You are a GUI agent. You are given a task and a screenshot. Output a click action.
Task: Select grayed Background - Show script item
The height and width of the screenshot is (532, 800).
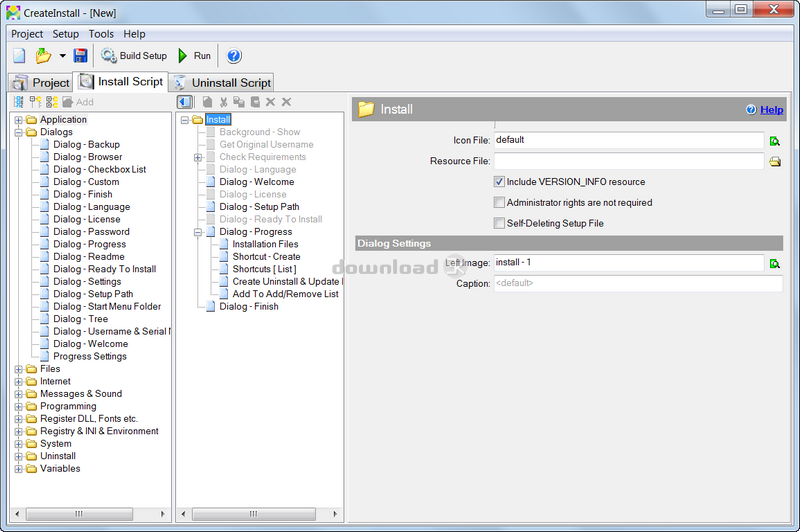pos(260,132)
